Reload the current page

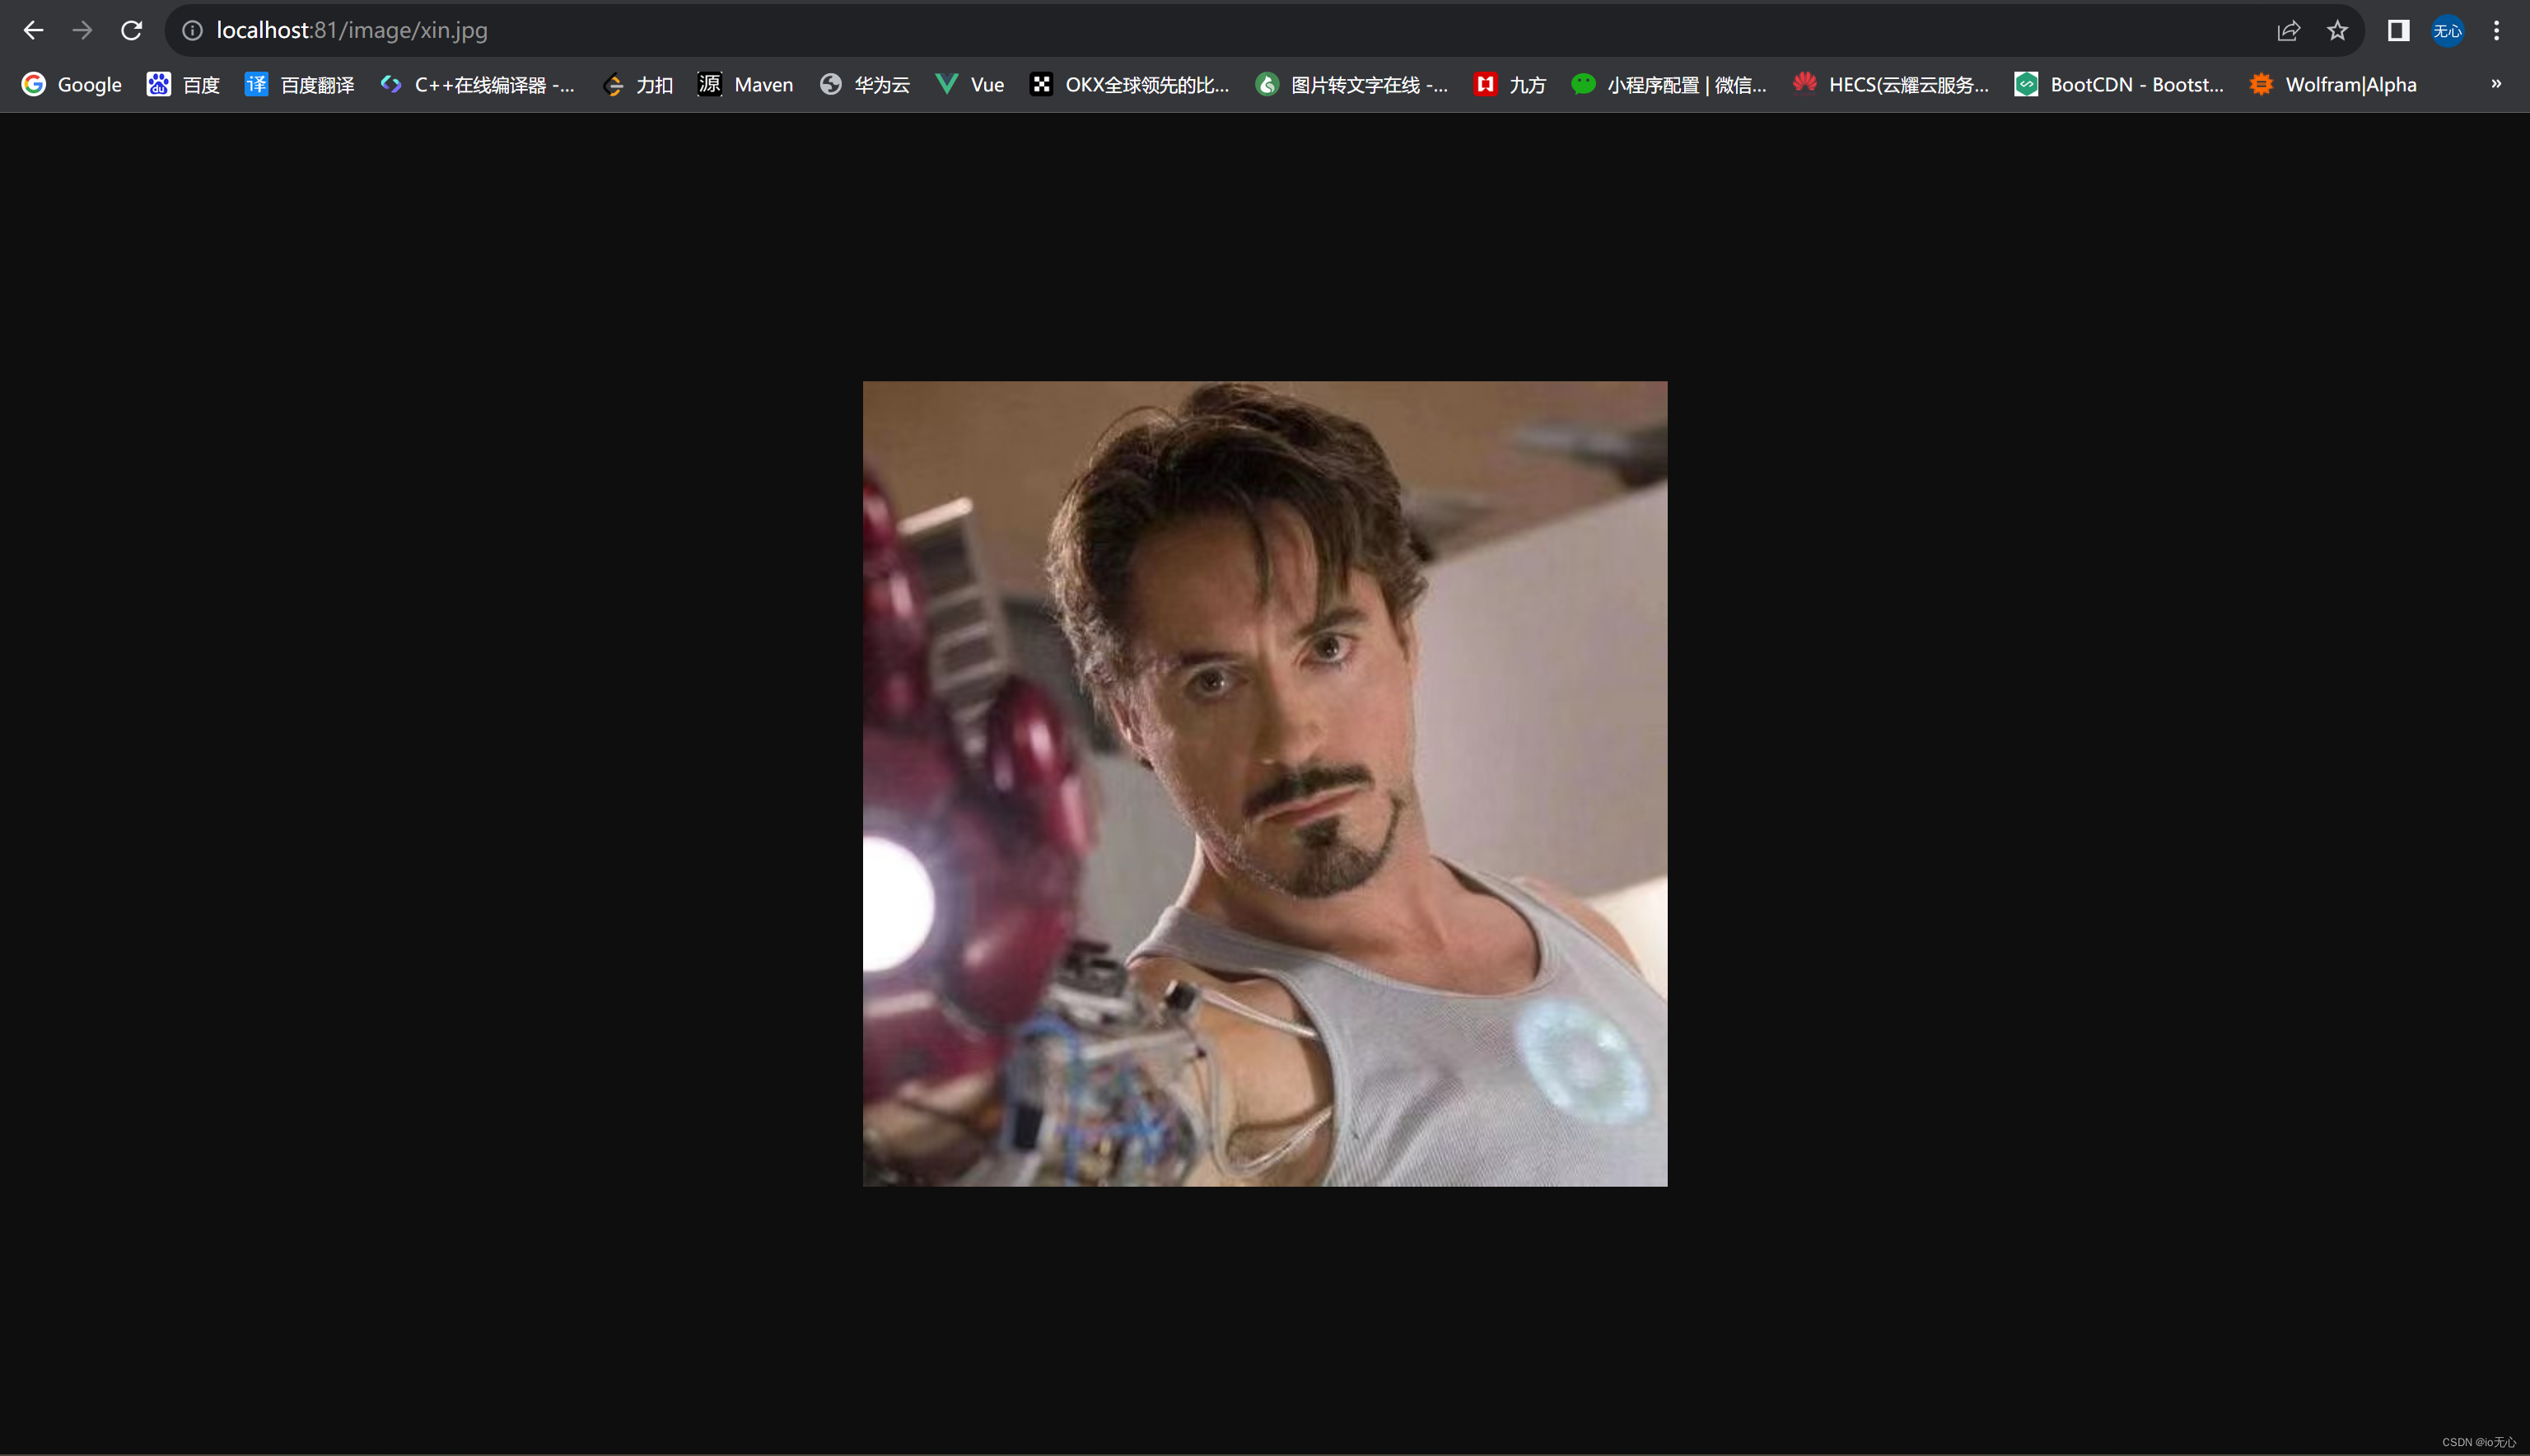coord(131,31)
